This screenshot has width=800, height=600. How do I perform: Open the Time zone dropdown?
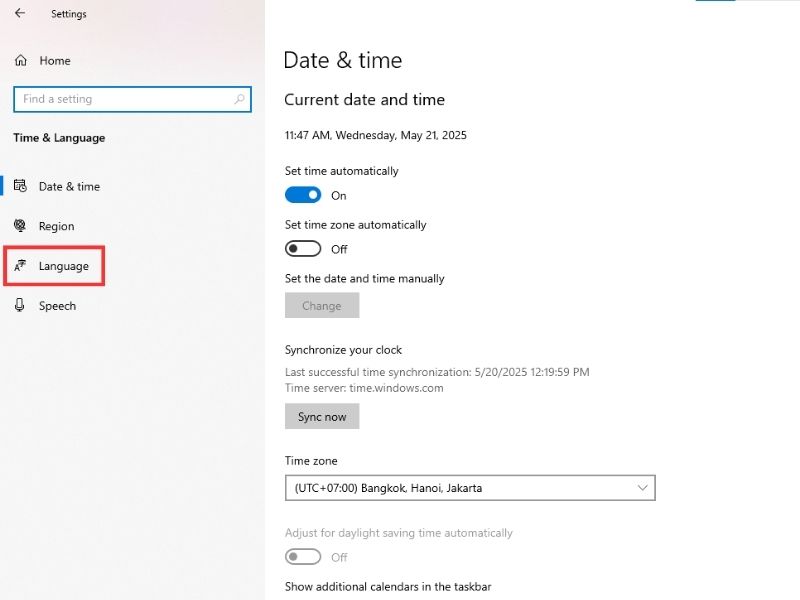470,488
